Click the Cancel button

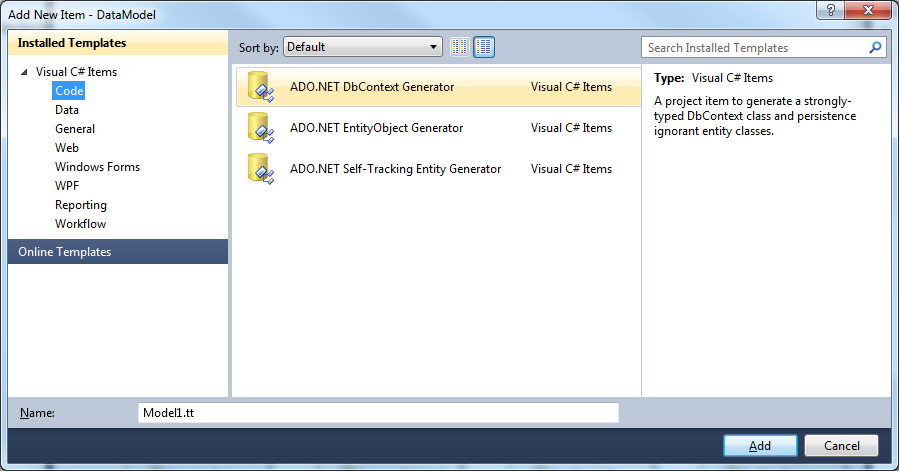click(840, 446)
